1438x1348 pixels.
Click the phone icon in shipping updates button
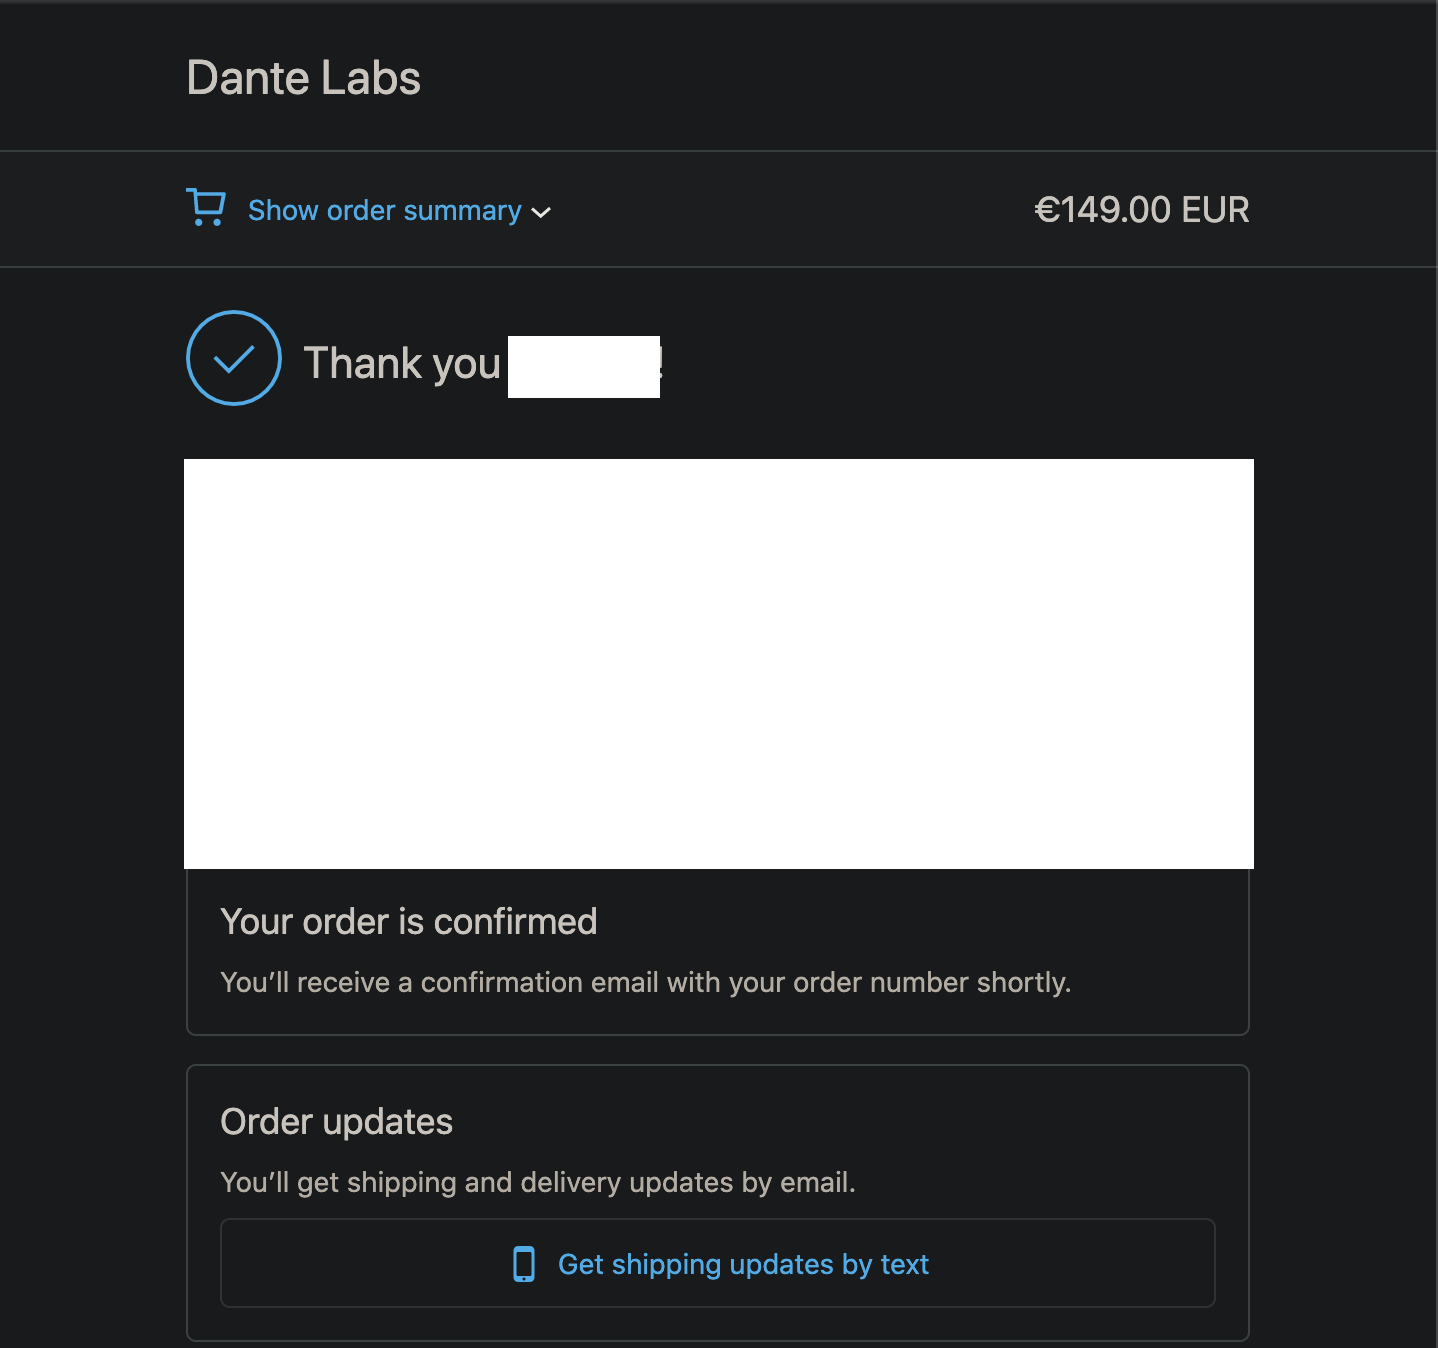pyautogui.click(x=524, y=1264)
